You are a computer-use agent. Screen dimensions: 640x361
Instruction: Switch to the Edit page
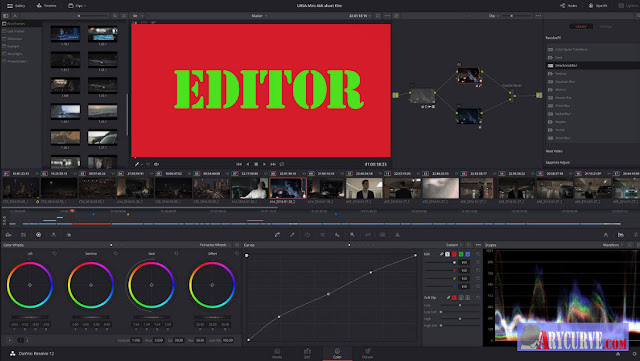click(x=307, y=354)
